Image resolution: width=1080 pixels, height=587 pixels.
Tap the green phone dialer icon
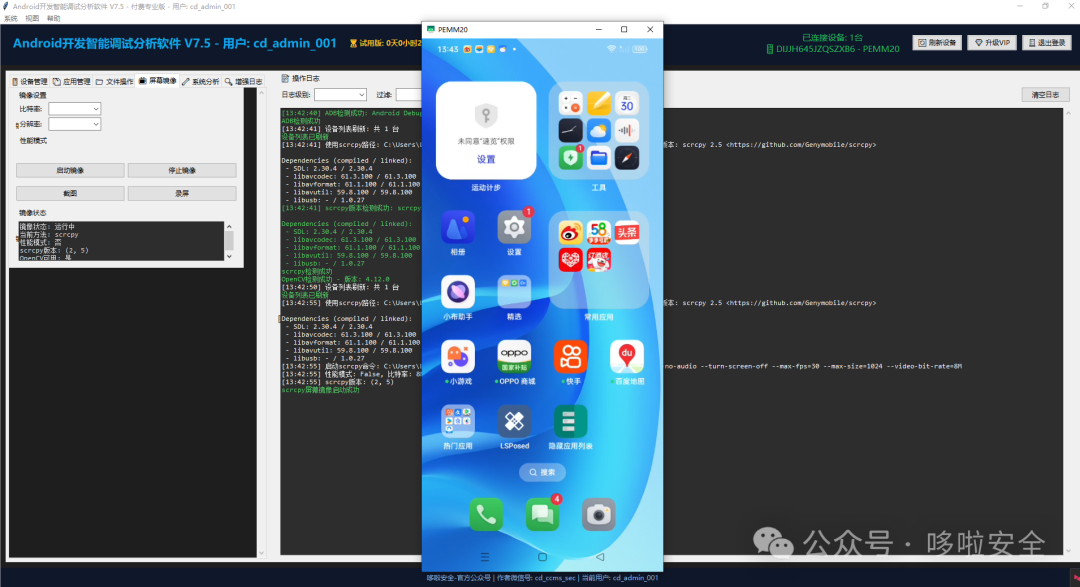[x=486, y=515]
